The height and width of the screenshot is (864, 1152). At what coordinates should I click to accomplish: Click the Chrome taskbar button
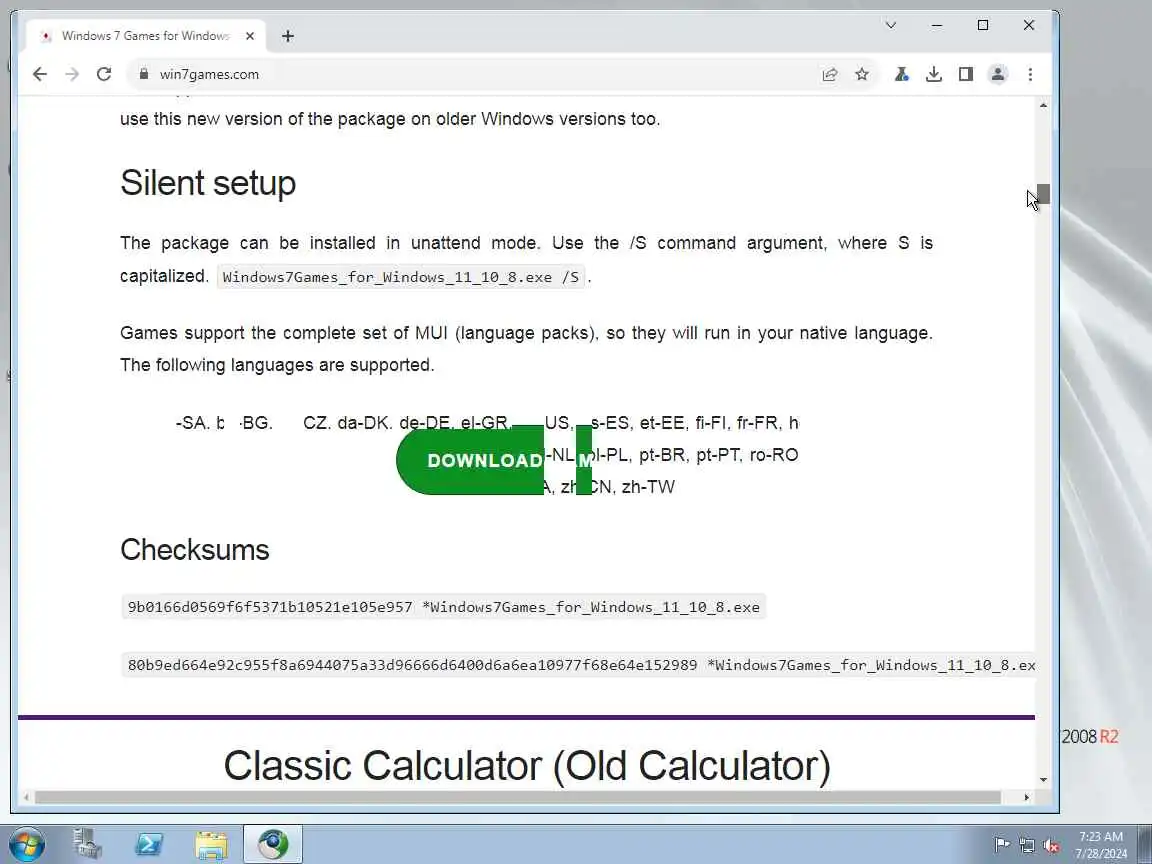273,844
